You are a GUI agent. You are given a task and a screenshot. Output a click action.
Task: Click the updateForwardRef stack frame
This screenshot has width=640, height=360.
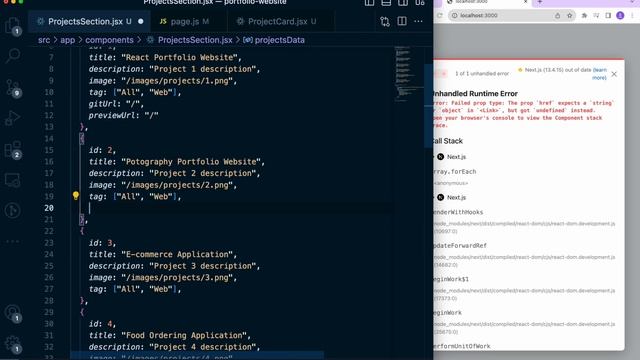click(x=460, y=246)
